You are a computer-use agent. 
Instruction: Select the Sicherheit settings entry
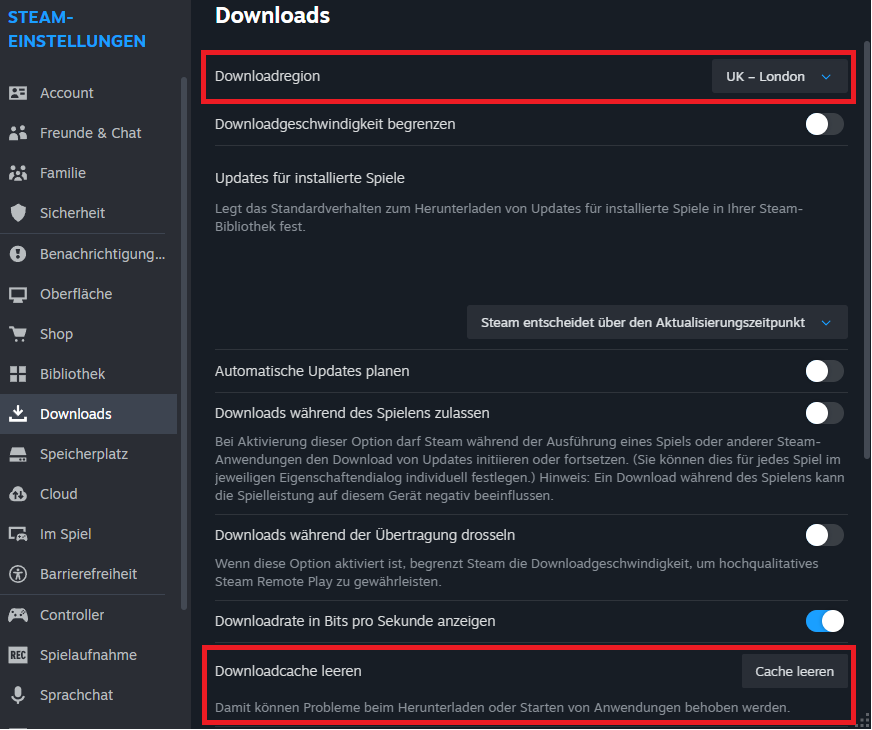88,213
